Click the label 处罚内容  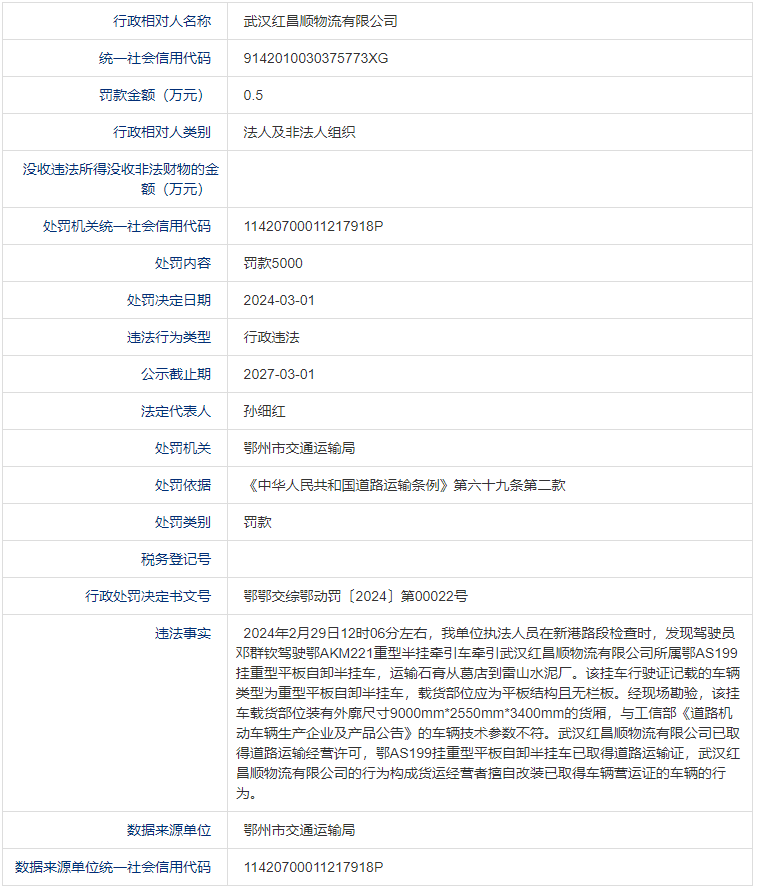182,263
